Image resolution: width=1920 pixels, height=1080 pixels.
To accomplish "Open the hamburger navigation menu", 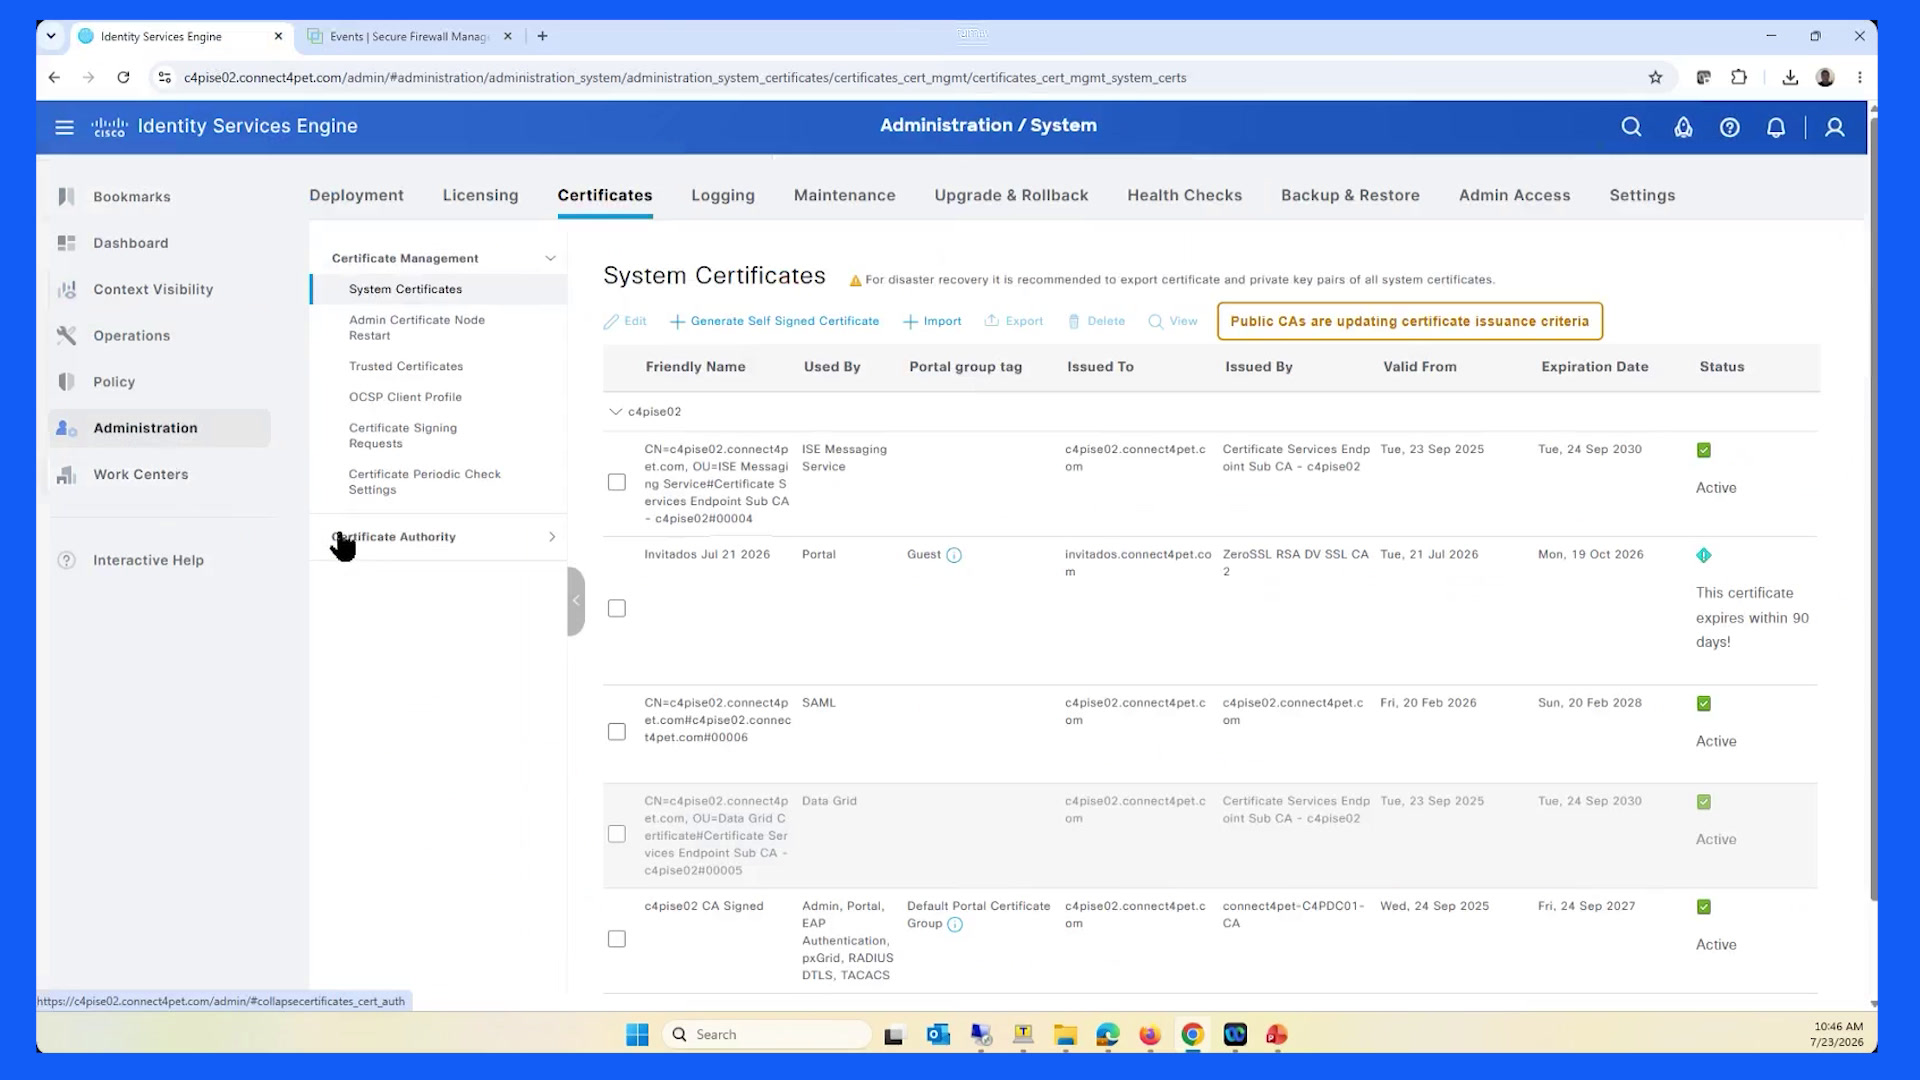I will pos(64,127).
